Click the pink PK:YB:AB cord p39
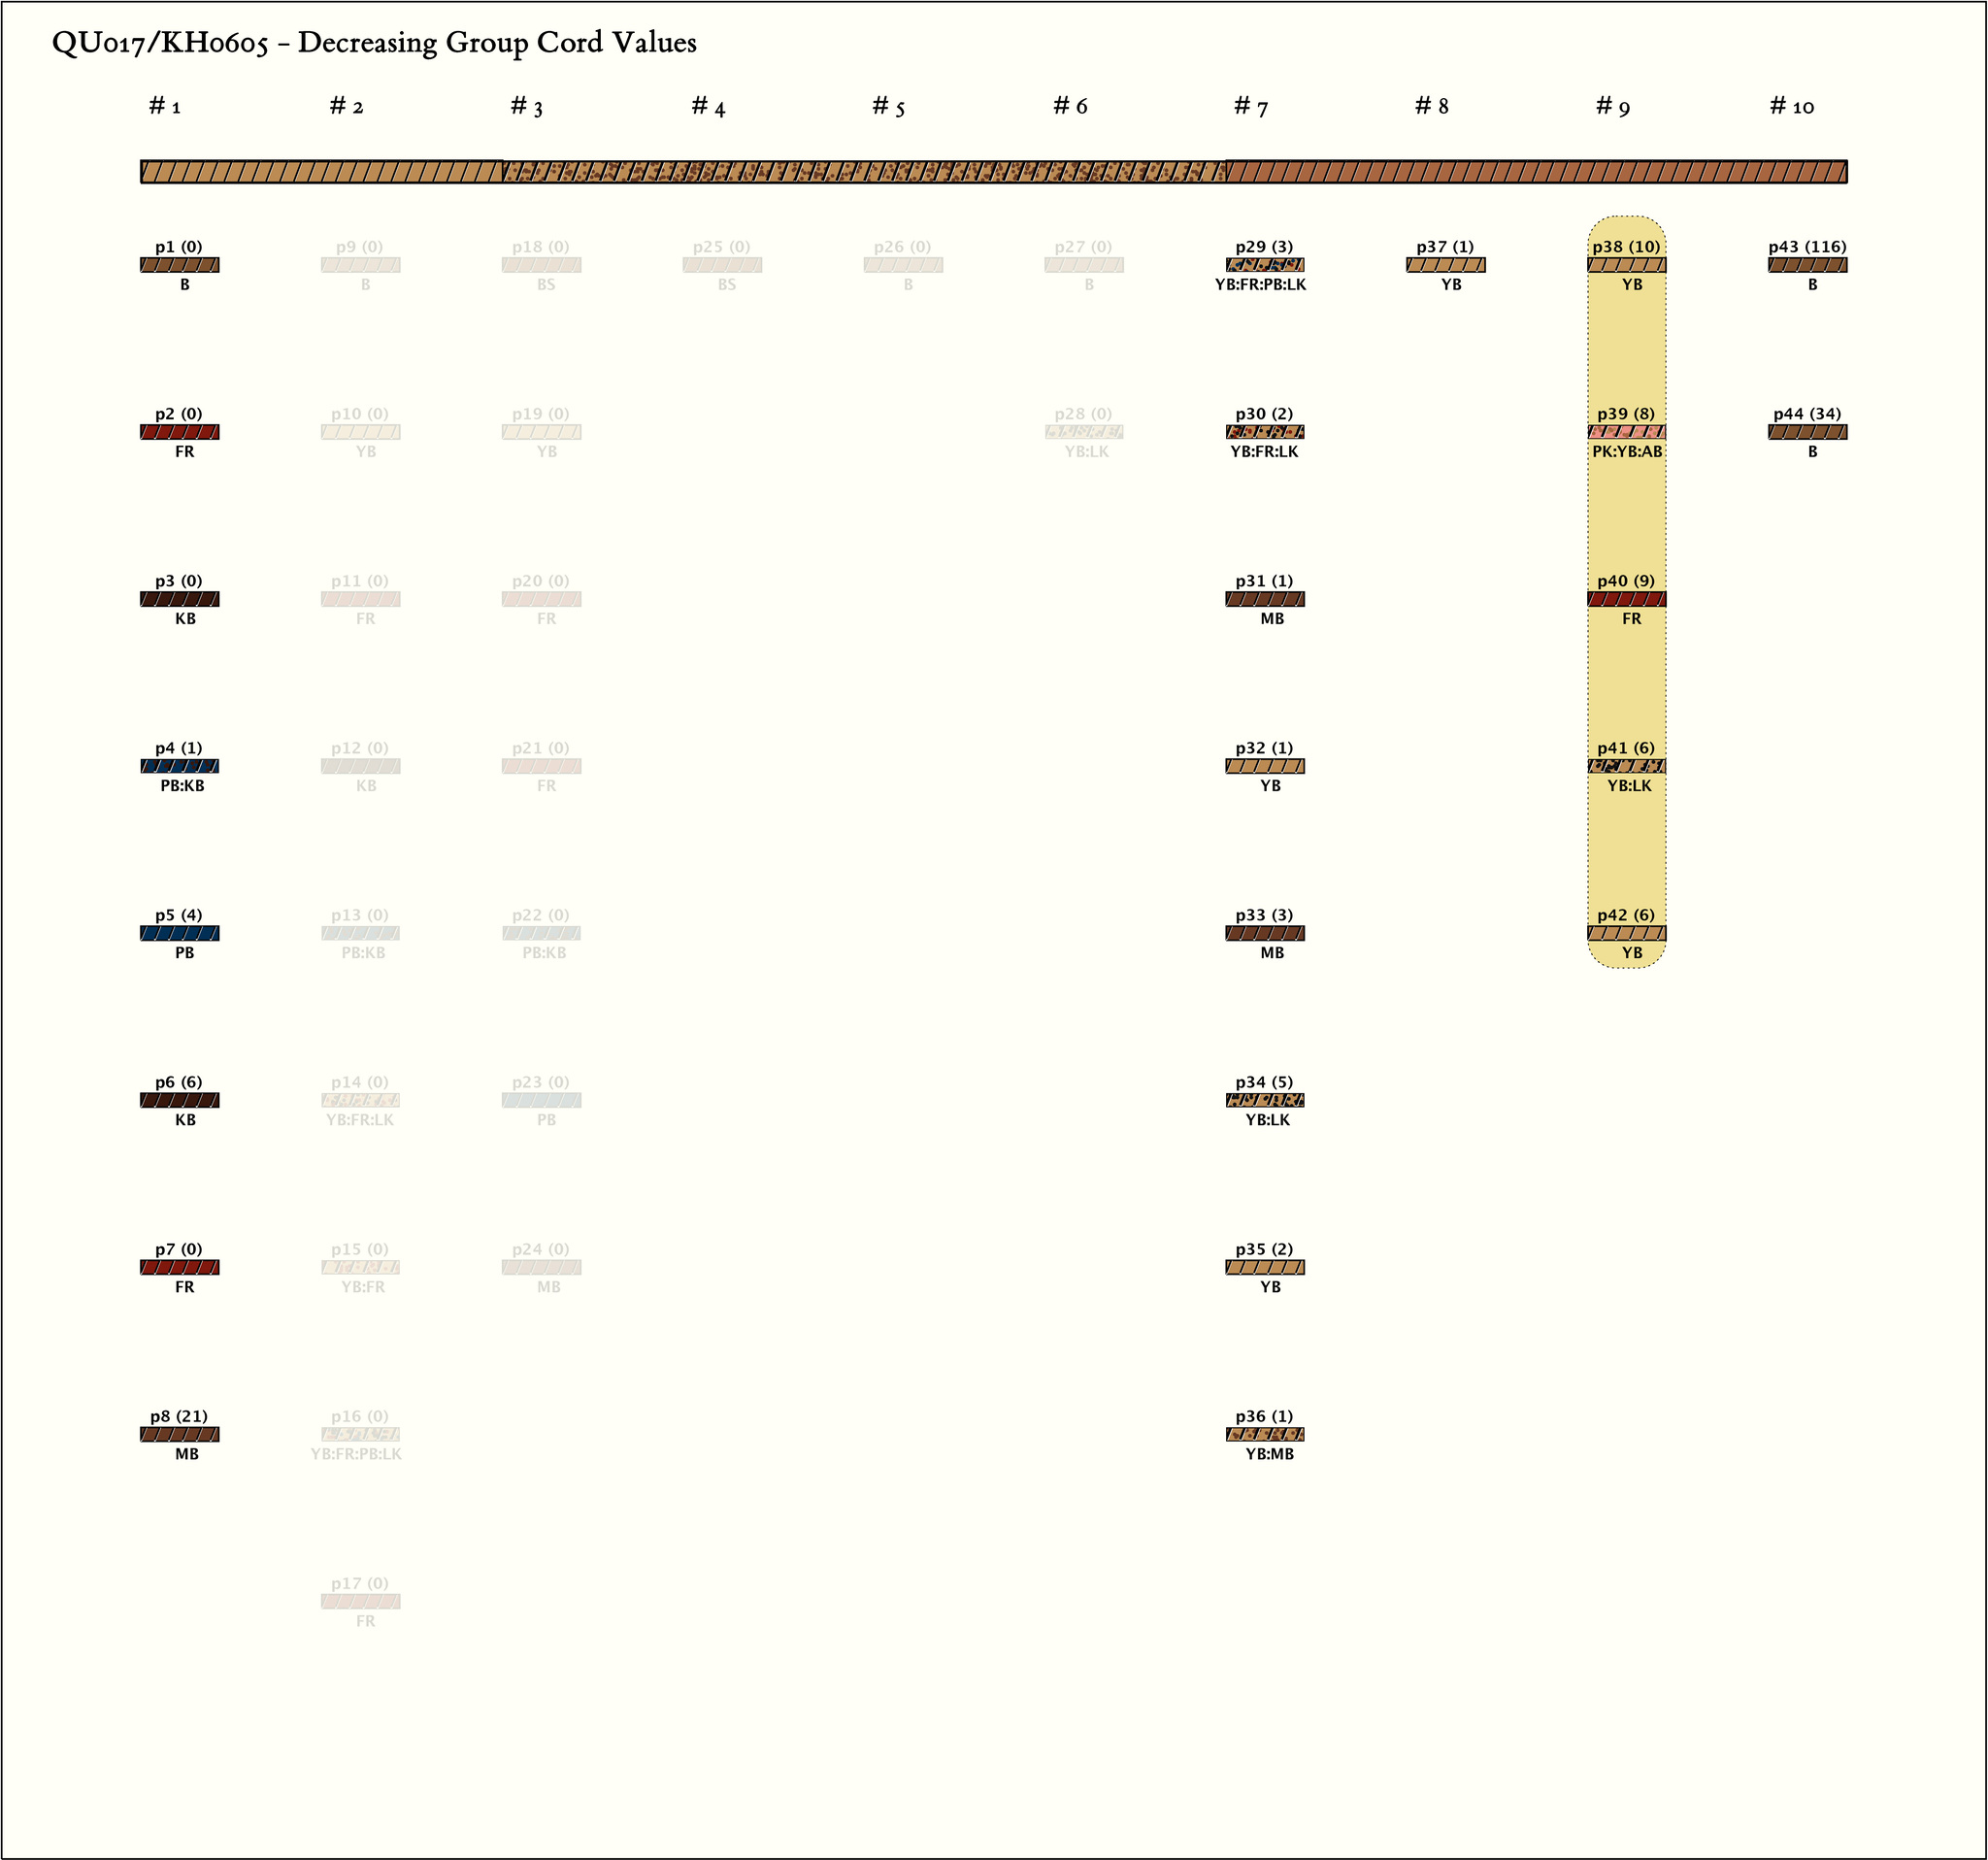1988x1860 pixels. pos(1626,432)
